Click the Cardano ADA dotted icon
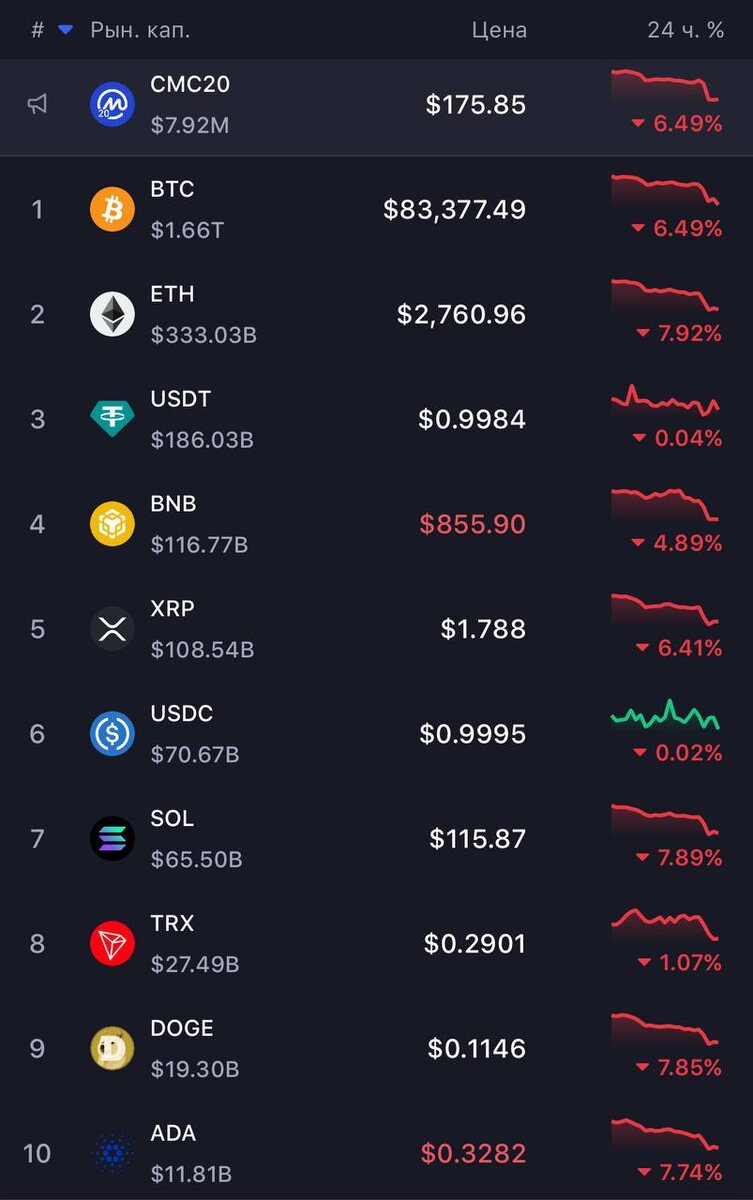 coord(112,1153)
